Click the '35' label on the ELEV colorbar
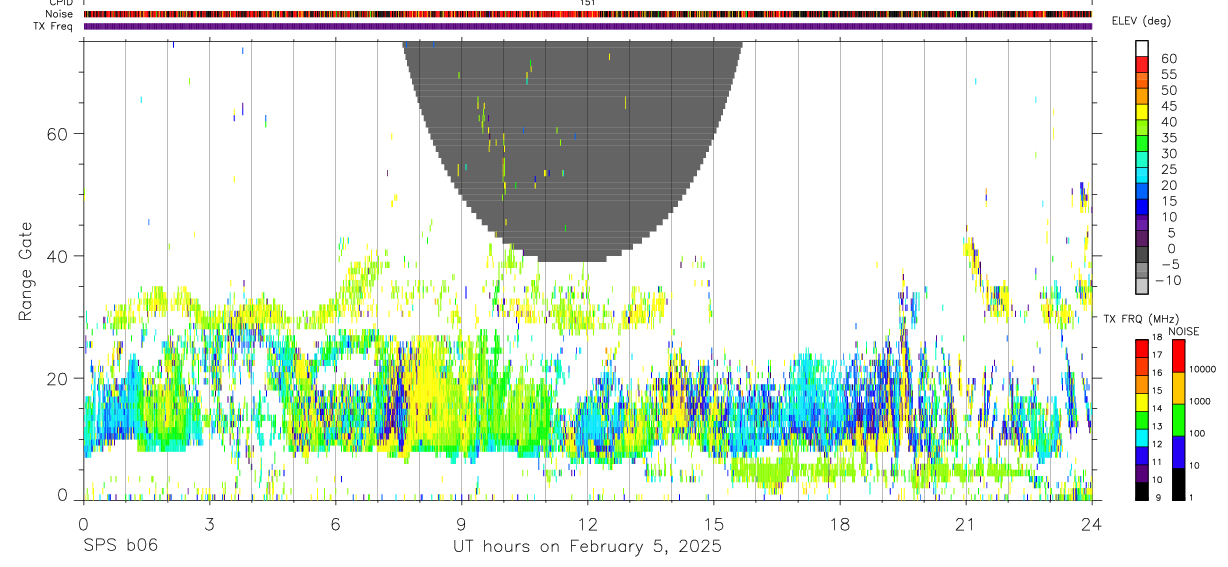1228x567 pixels. coord(1168,137)
